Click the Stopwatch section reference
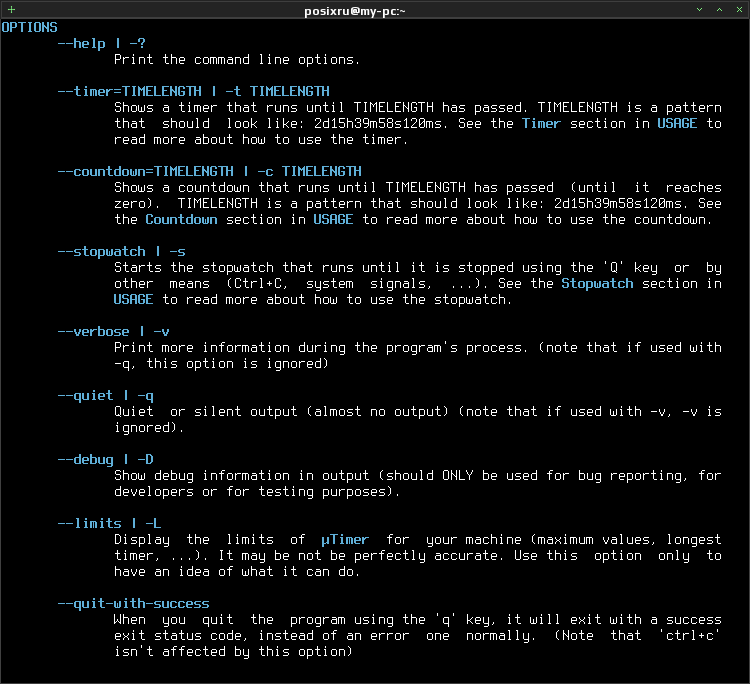The height and width of the screenshot is (684, 750). coord(597,284)
